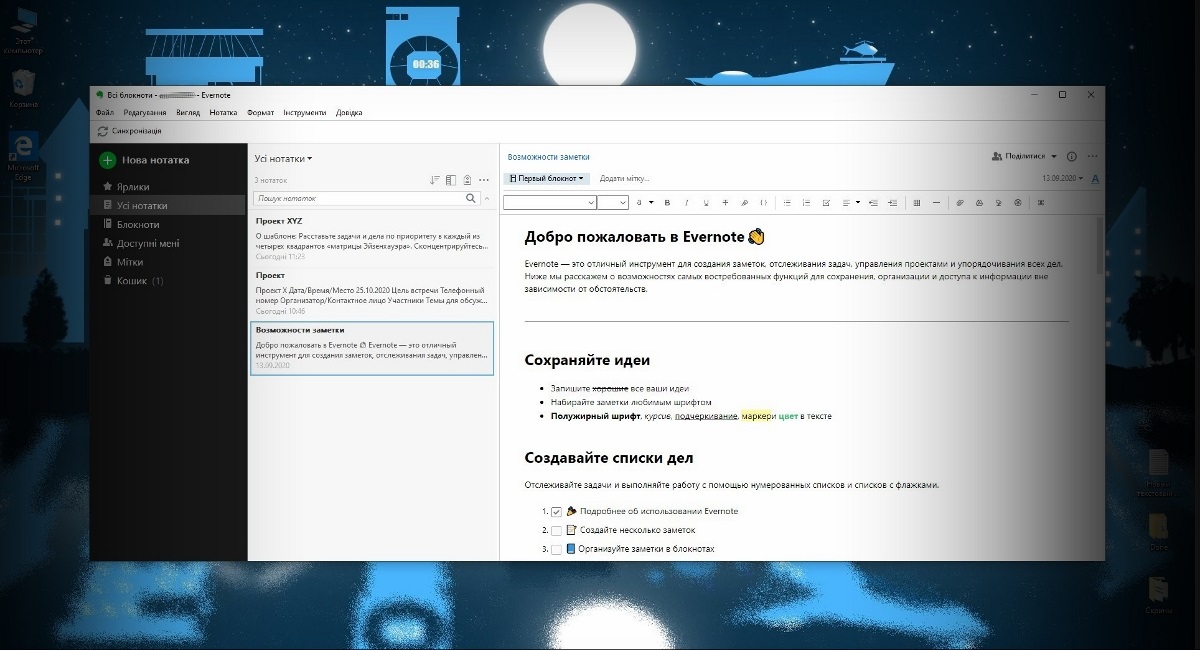The image size is (1200, 650).
Task: Open the Довідка menu
Action: point(349,113)
